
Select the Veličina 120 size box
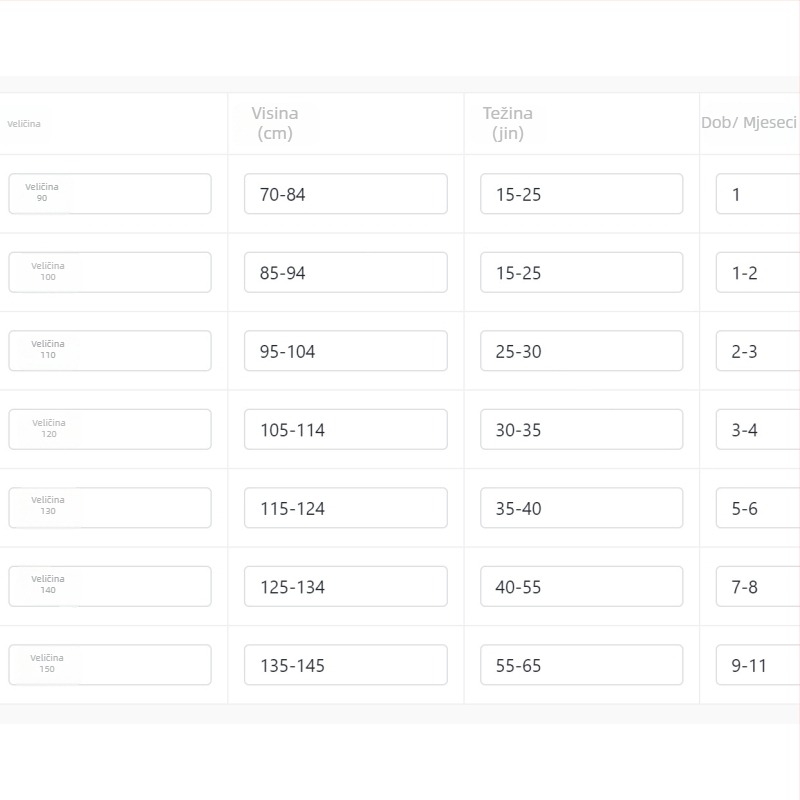coord(110,430)
